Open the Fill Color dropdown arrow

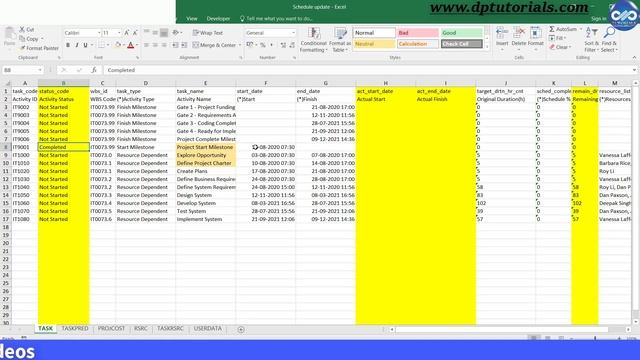point(124,45)
